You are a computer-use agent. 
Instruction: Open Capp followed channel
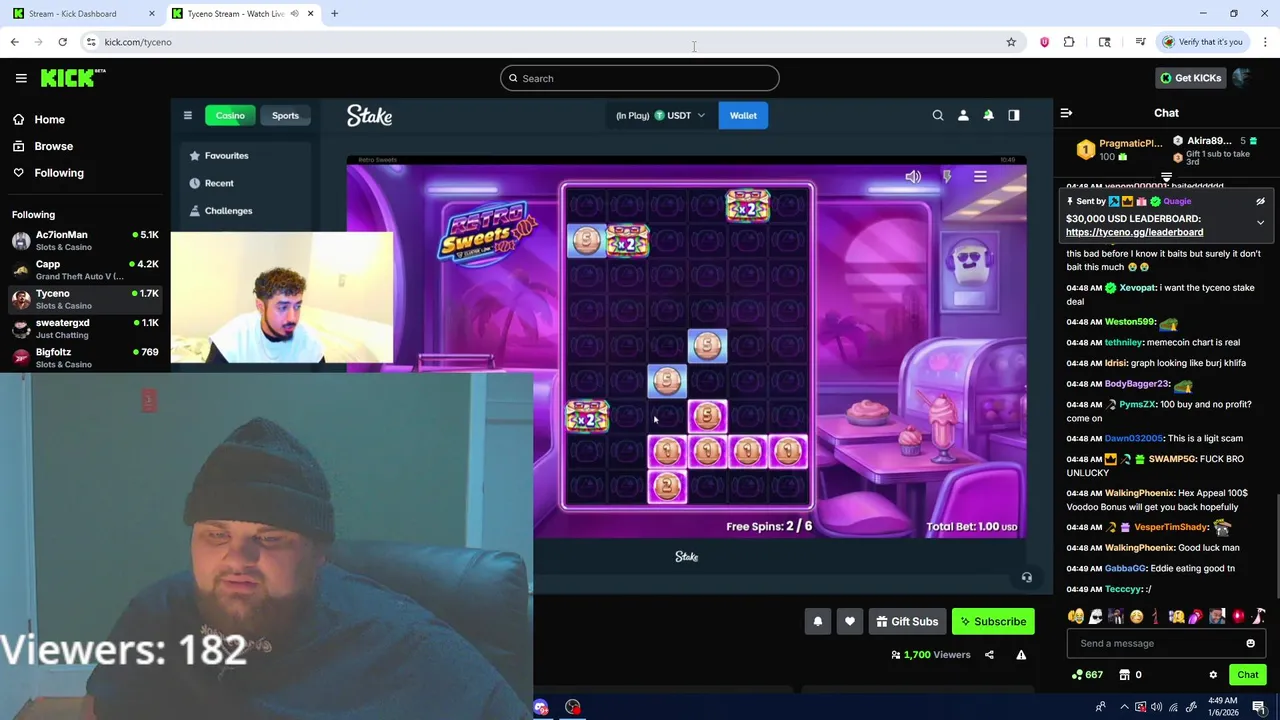tap(85, 270)
